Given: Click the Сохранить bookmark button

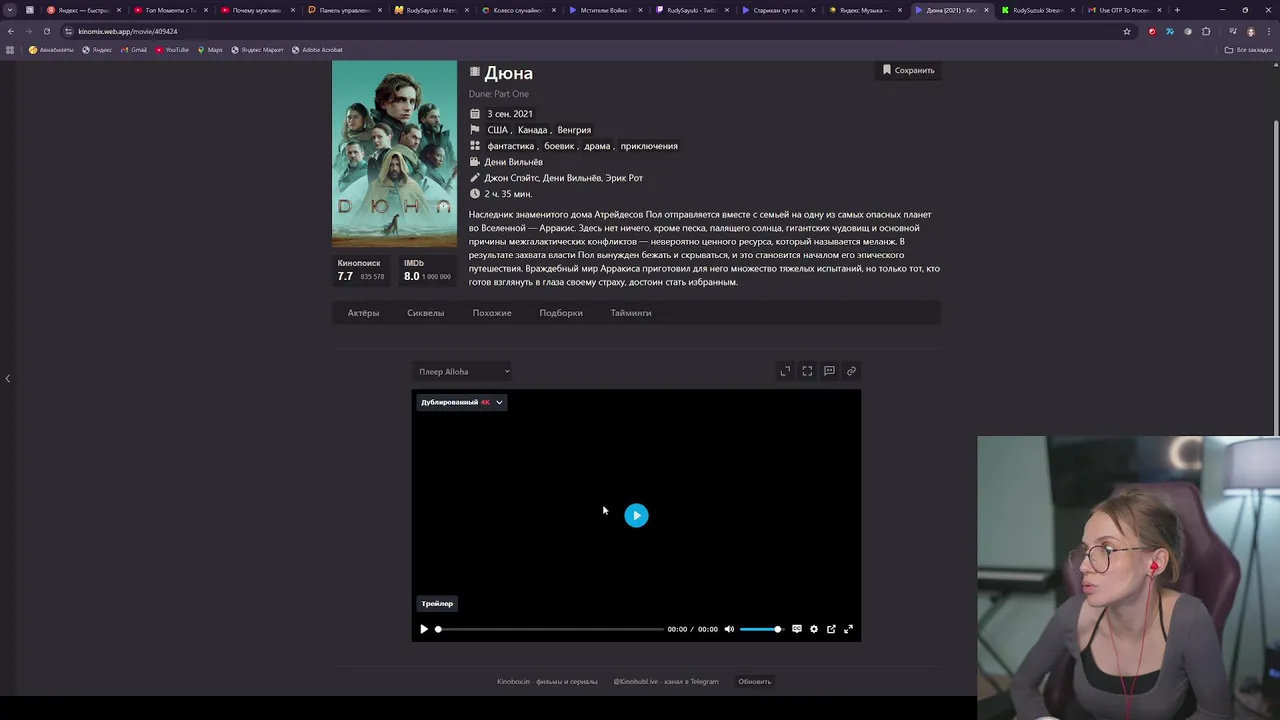Looking at the screenshot, I should pos(908,70).
